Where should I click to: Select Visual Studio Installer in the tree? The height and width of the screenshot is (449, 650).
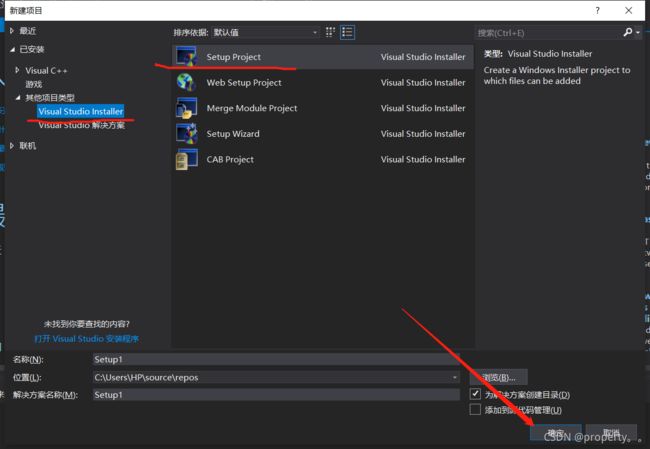(x=80, y=112)
